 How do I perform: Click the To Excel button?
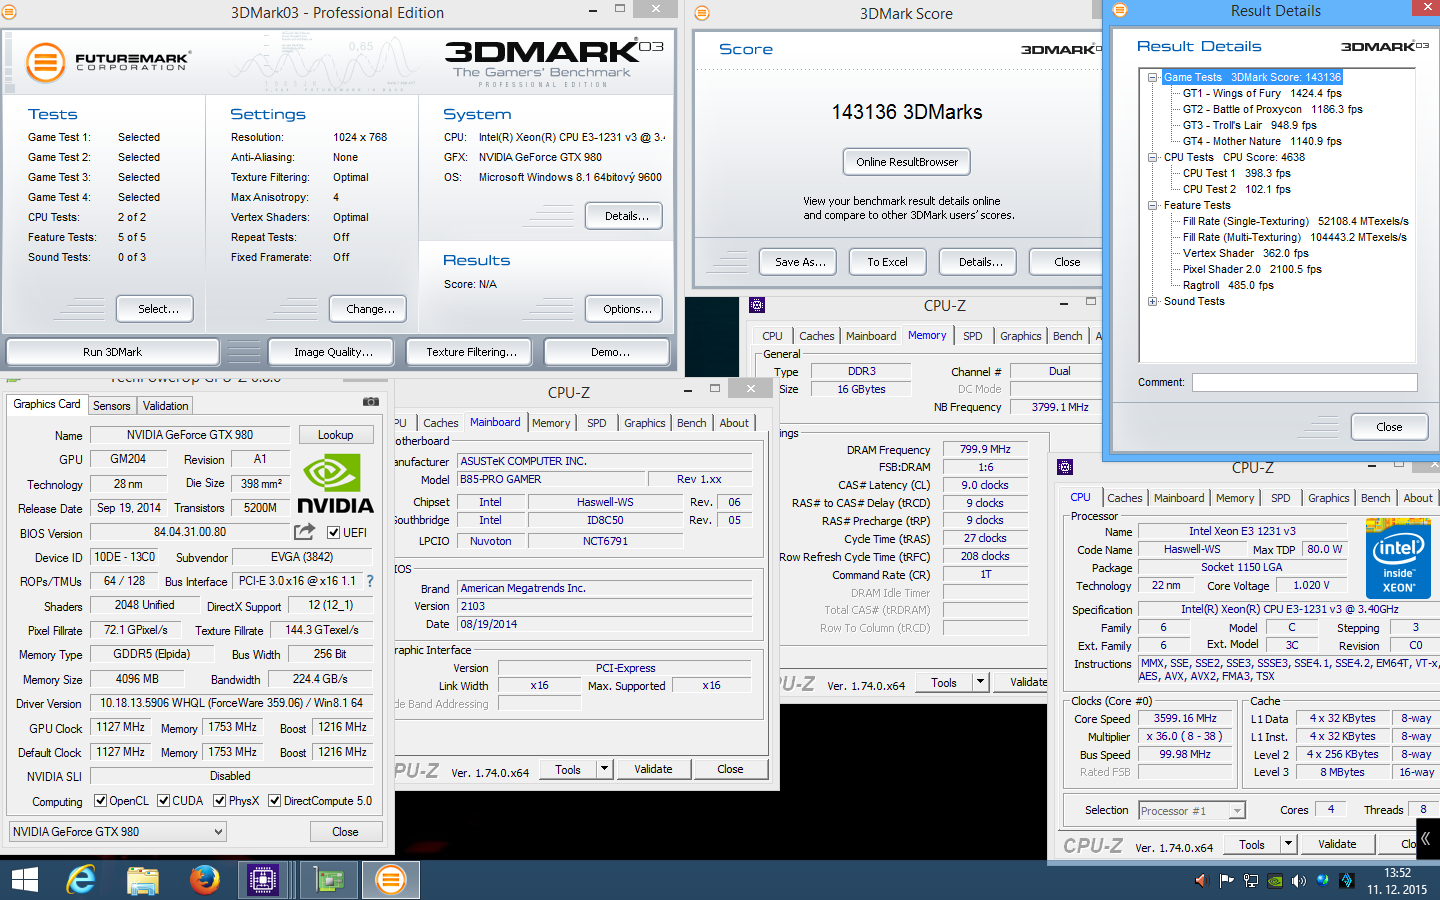[887, 262]
